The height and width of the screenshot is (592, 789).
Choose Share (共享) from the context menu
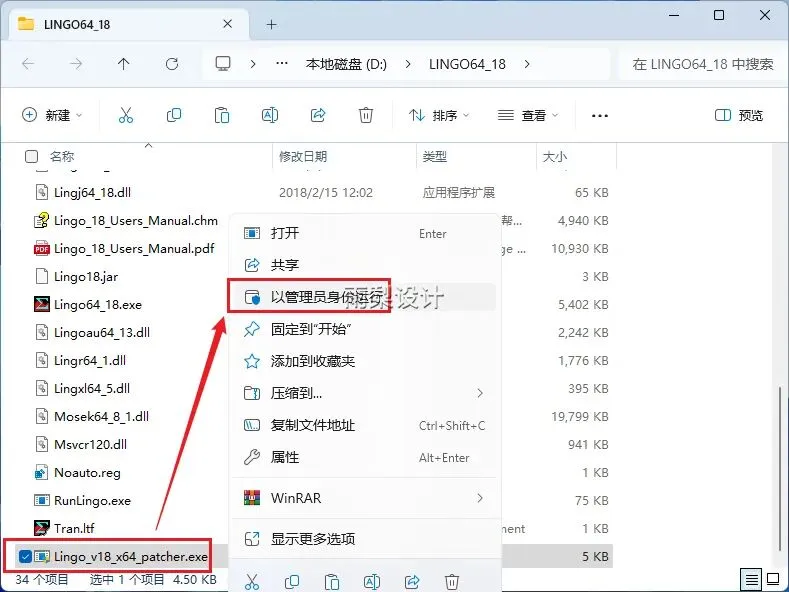[365, 265]
